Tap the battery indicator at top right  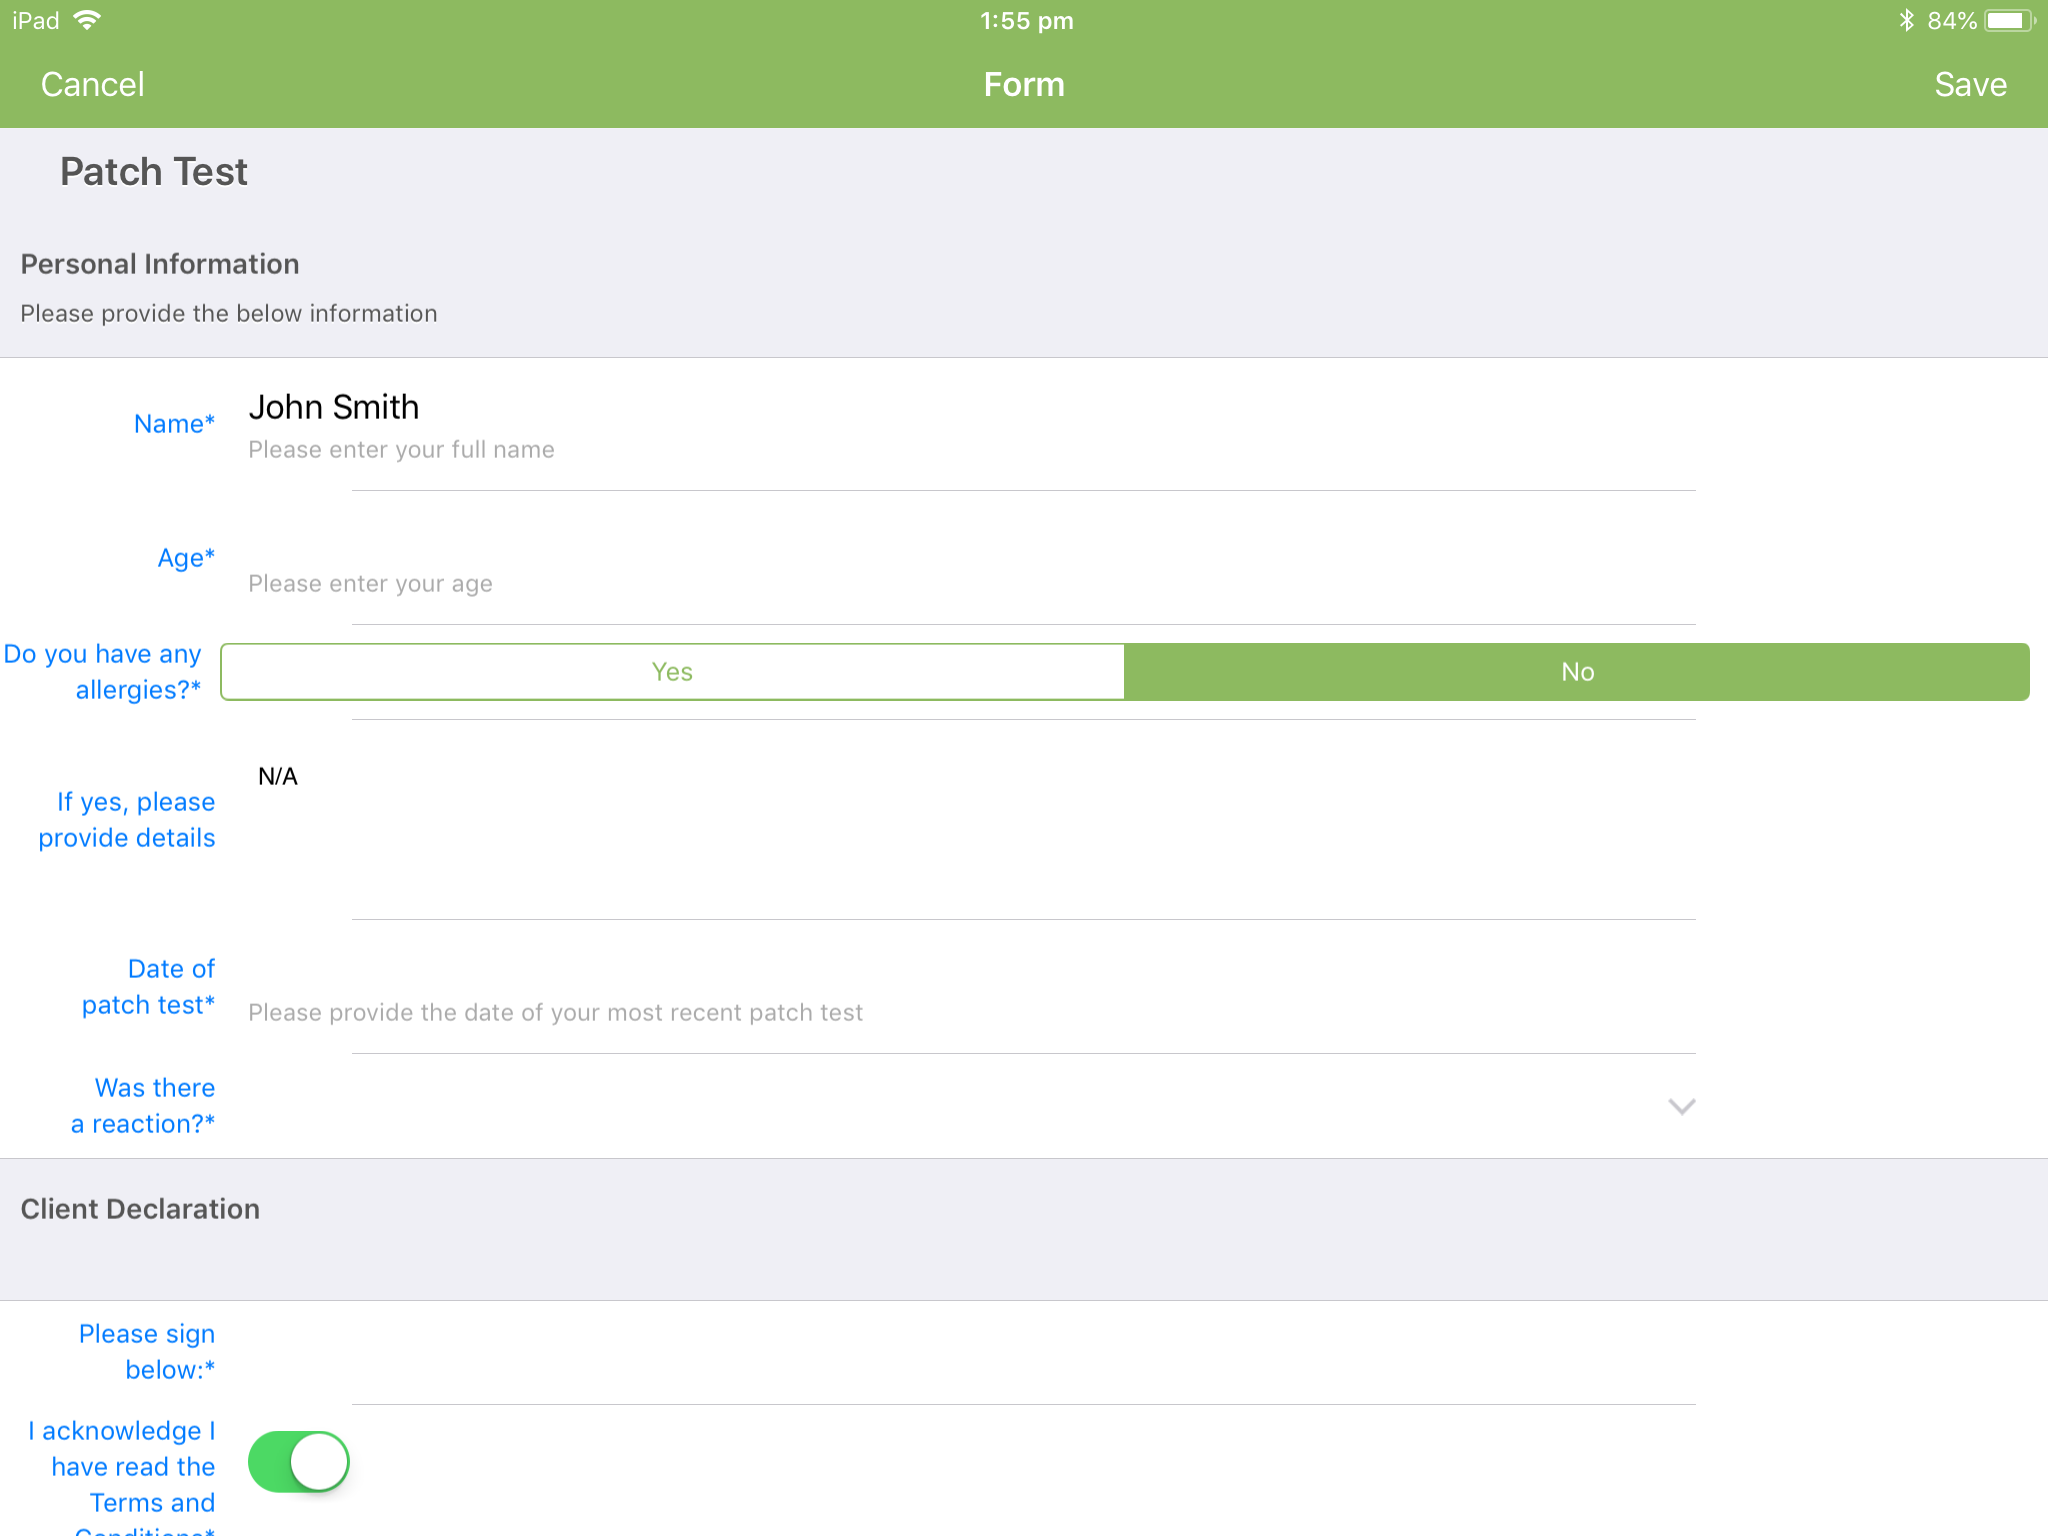pyautogui.click(x=2005, y=19)
